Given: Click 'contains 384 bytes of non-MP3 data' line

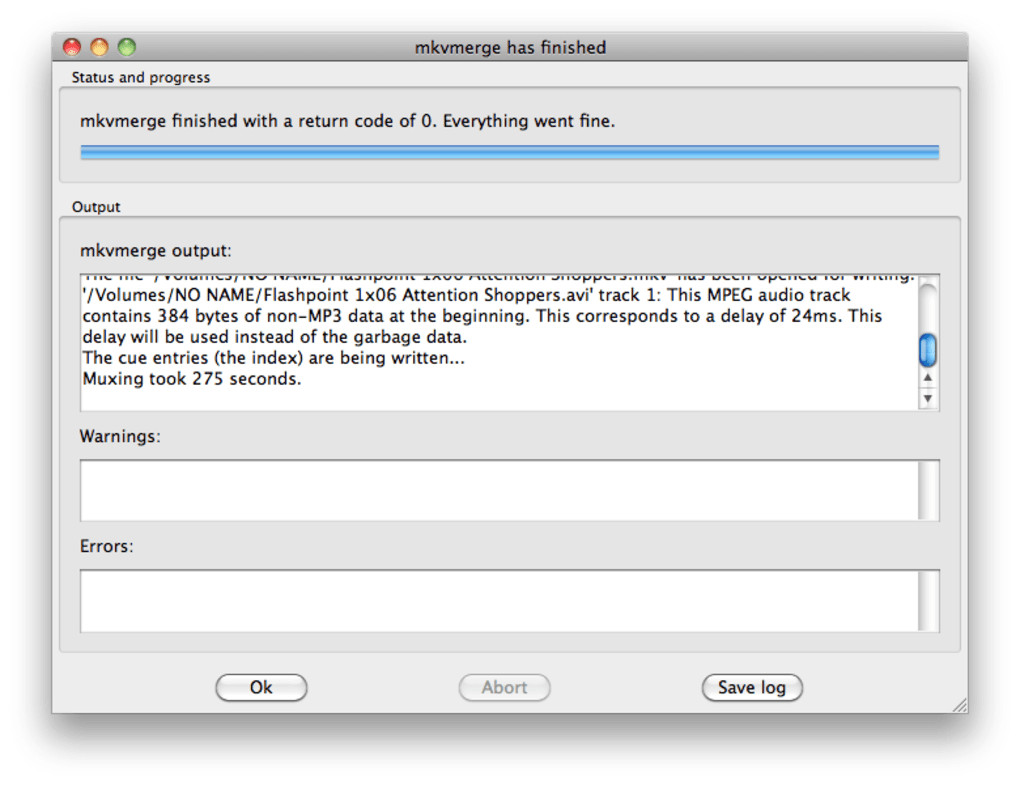Looking at the screenshot, I should 482,316.
